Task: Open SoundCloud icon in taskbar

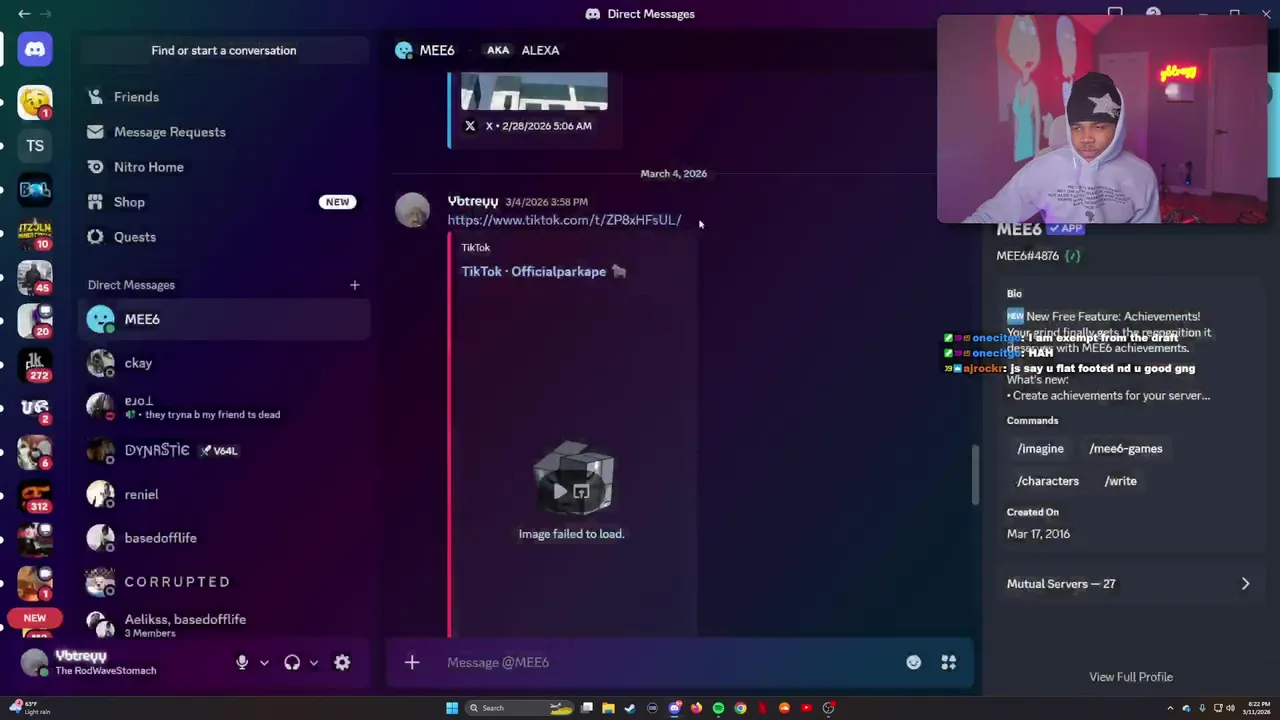Action: point(784,708)
